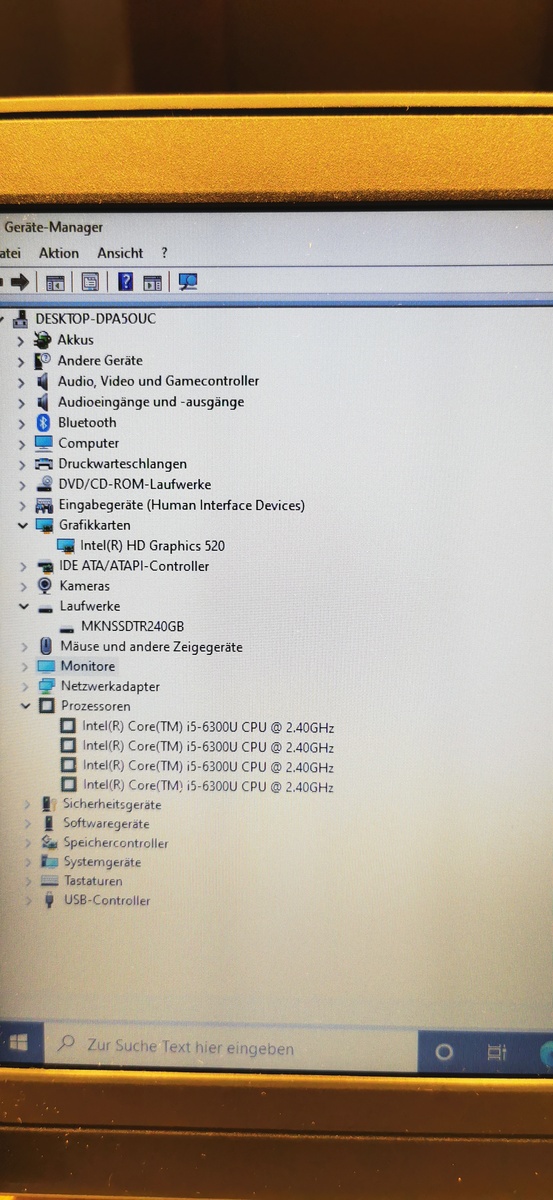553x1200 pixels.
Task: Open the Properties toolbar icon
Action: (90, 282)
